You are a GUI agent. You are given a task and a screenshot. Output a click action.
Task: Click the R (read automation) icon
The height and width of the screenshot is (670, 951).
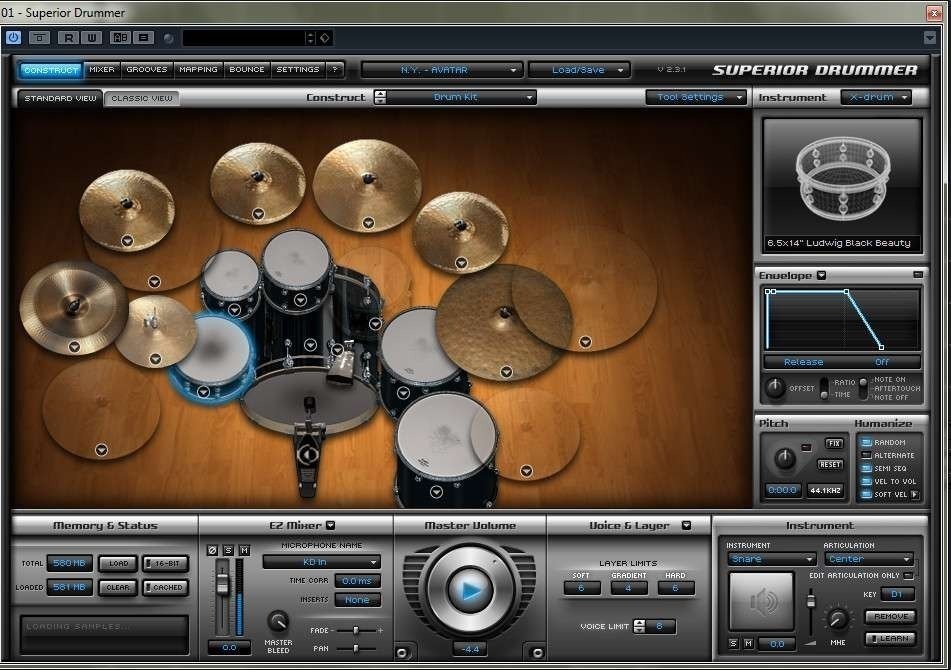click(69, 38)
